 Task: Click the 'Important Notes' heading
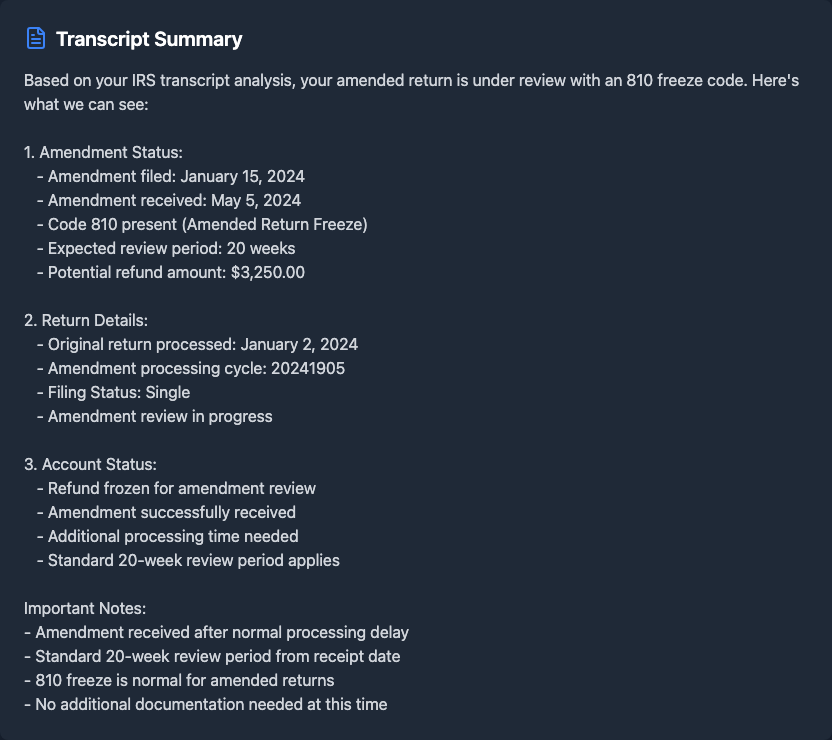pyautogui.click(x=84, y=609)
